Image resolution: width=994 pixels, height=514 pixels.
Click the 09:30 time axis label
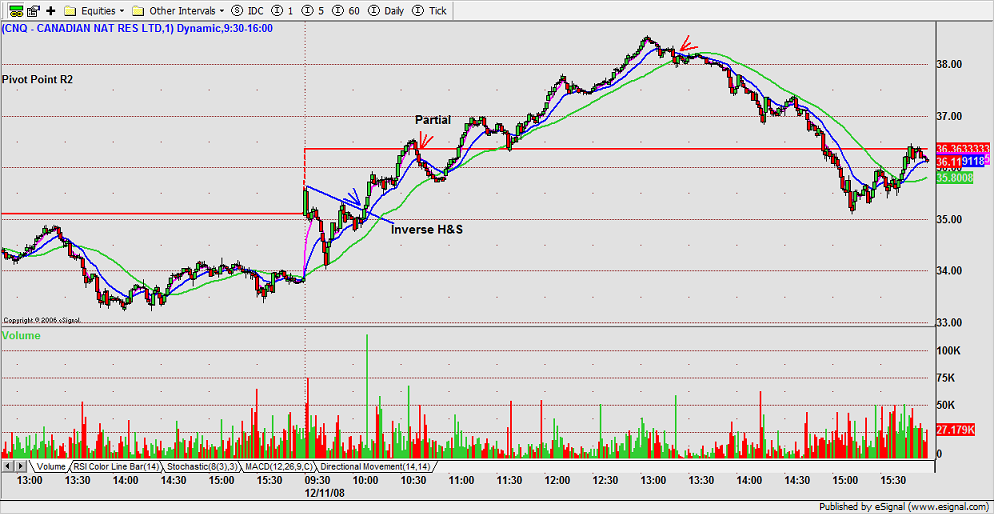point(318,480)
